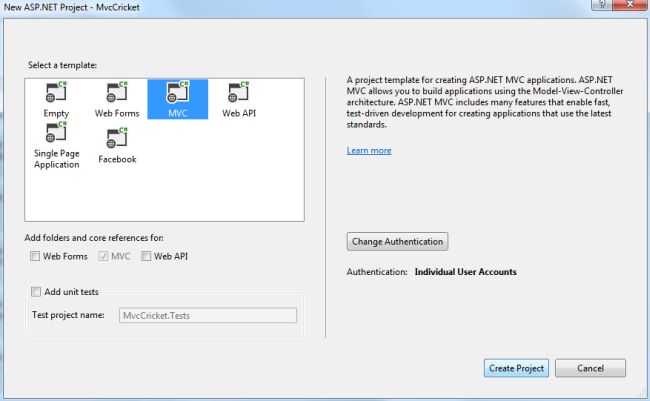Click the help question mark button in title bar
This screenshot has width=650, height=401.
pyautogui.click(x=602, y=5)
